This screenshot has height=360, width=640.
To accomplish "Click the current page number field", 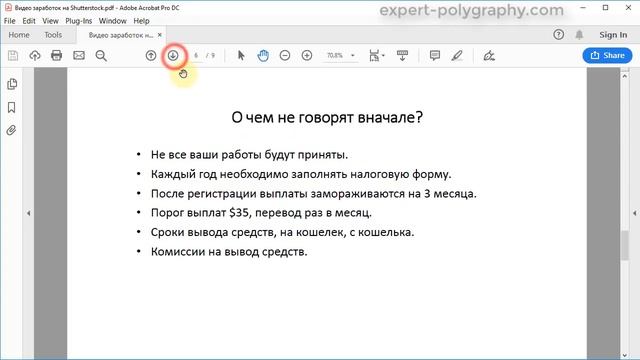I will [x=196, y=56].
